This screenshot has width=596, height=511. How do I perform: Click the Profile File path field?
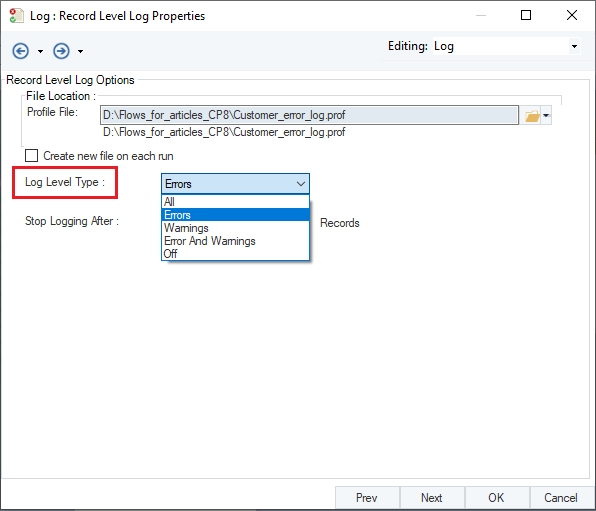[x=309, y=115]
